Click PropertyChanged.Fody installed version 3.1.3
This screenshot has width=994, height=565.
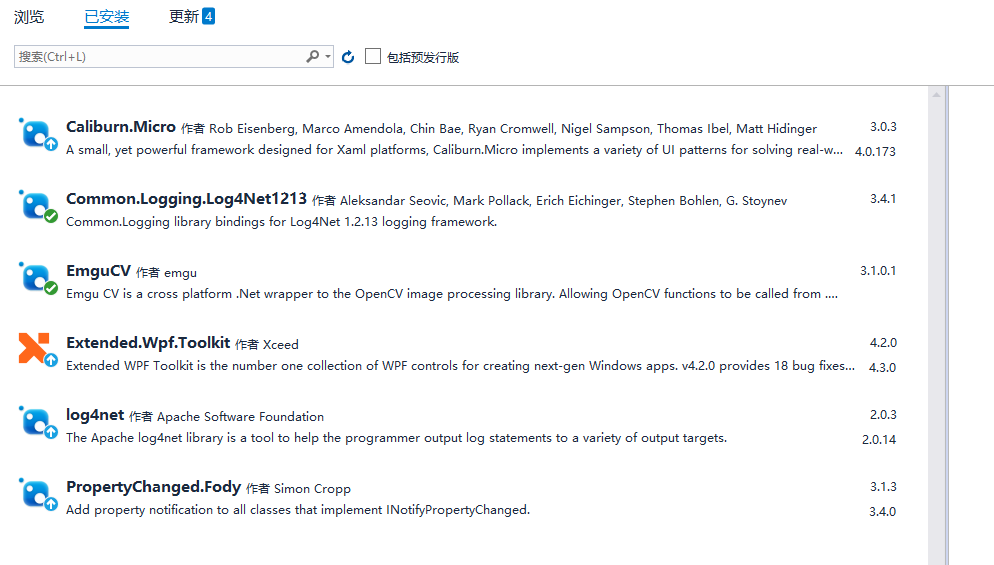pyautogui.click(x=883, y=487)
